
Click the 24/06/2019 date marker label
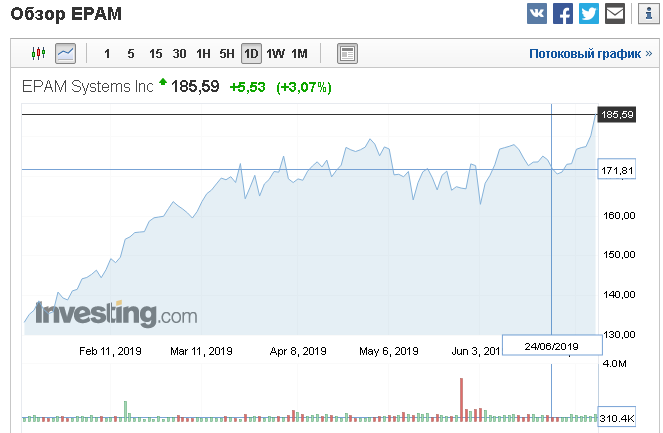[x=552, y=346]
